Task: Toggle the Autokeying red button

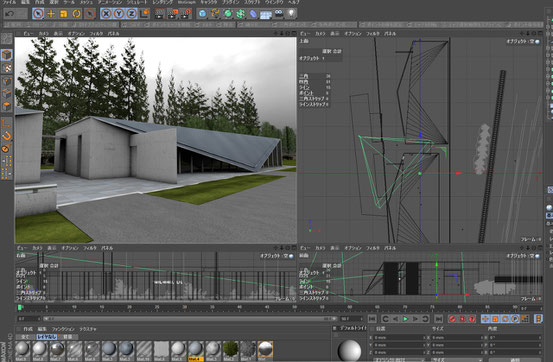Action: tap(462, 319)
